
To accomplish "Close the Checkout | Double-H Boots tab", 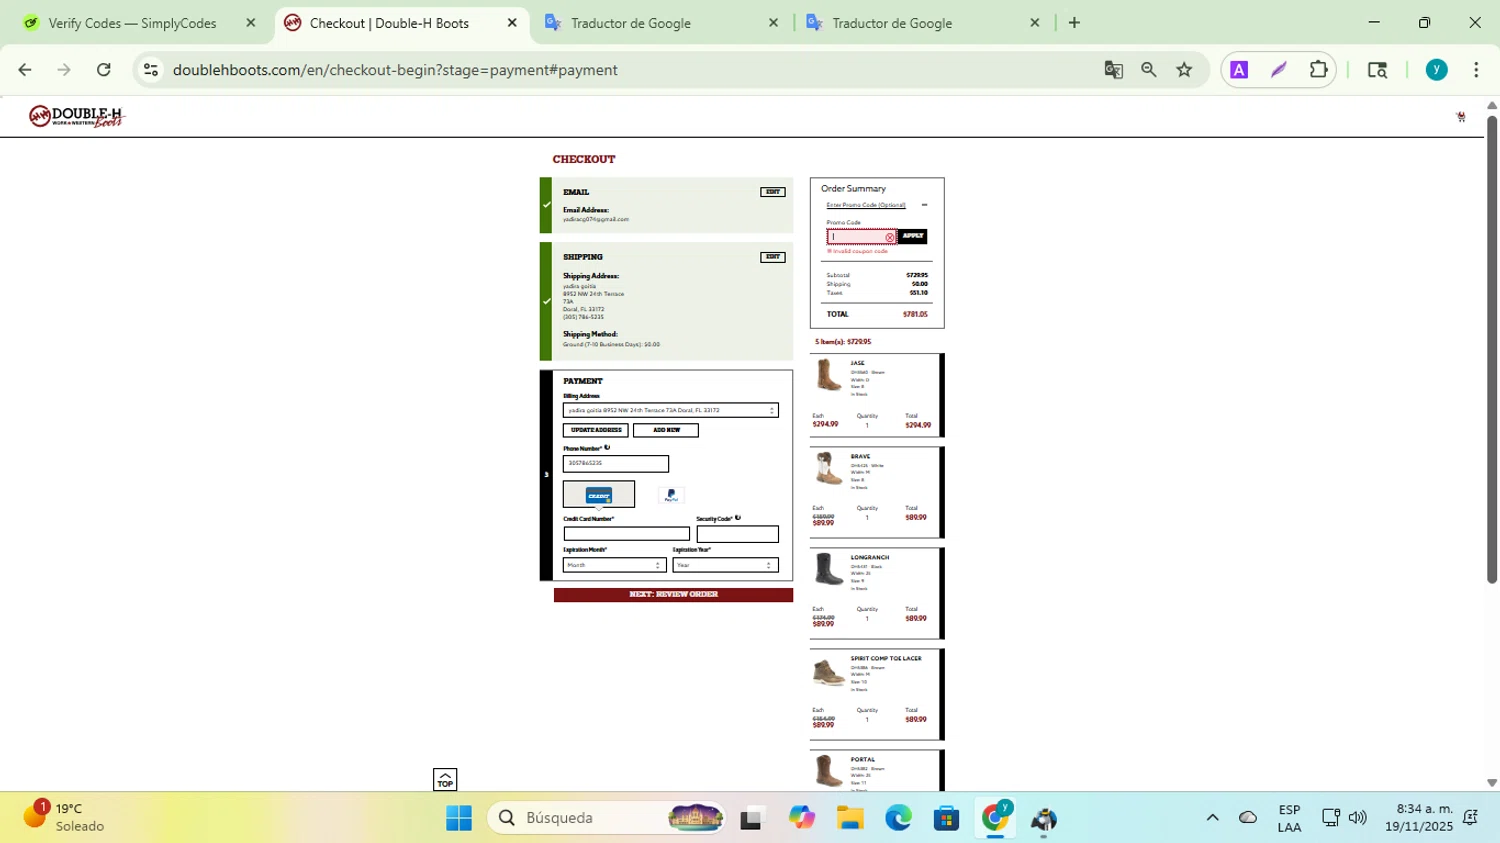I will (x=512, y=23).
